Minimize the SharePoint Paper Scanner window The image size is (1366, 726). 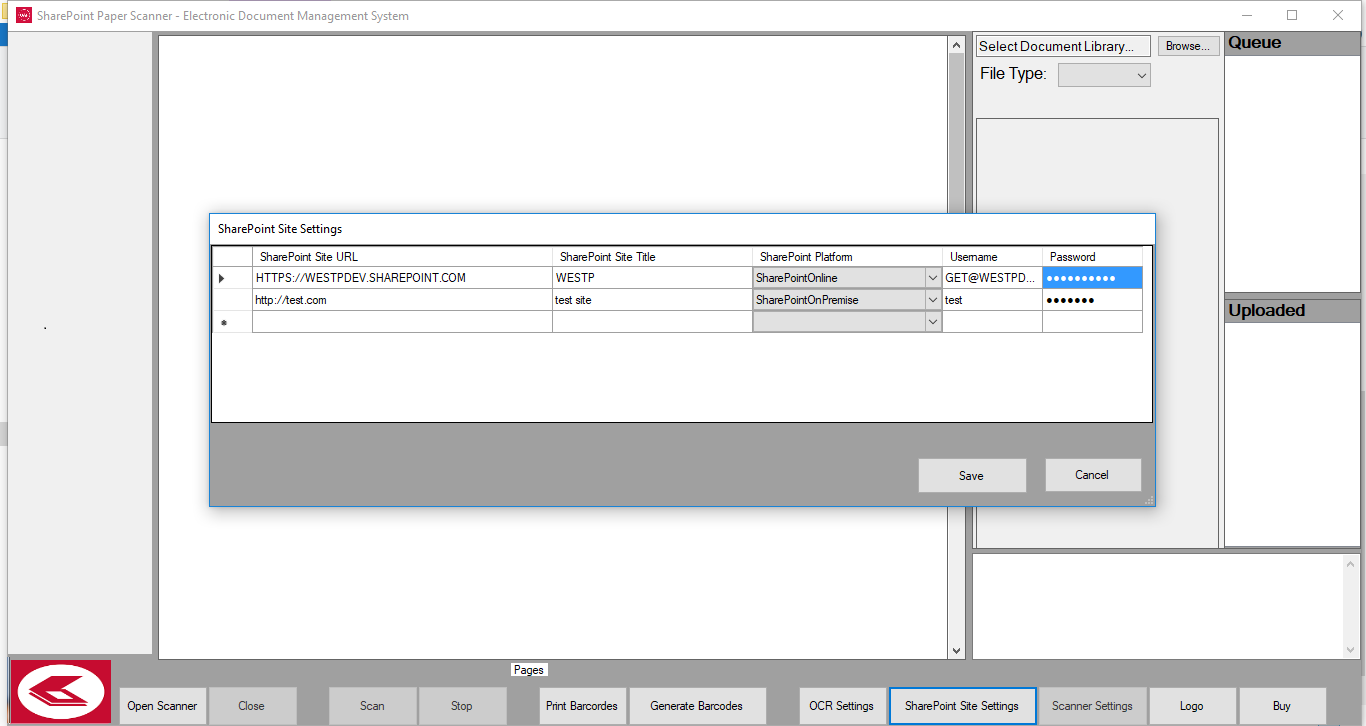pyautogui.click(x=1246, y=15)
